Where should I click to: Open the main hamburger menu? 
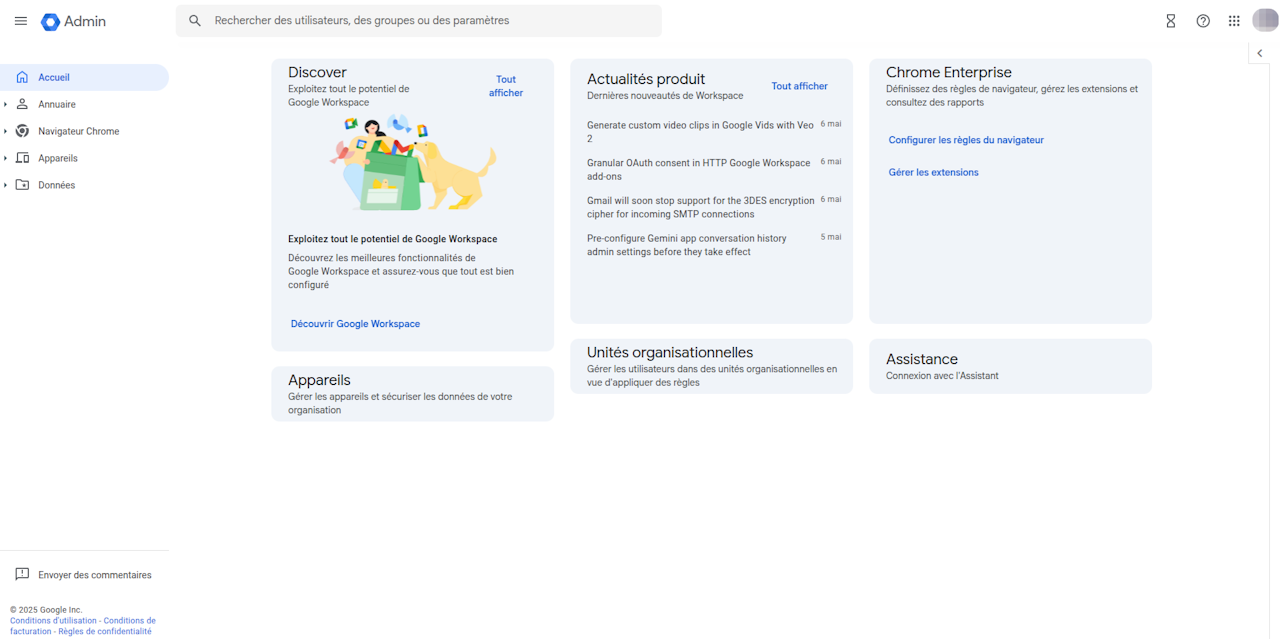pos(21,21)
